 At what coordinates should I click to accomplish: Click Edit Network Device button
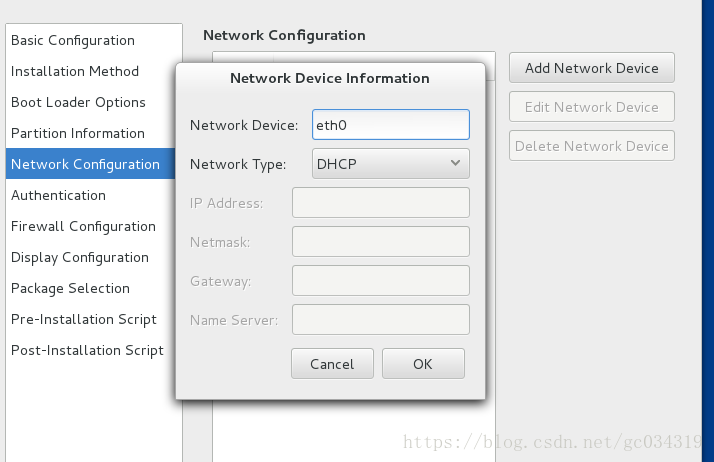592,107
